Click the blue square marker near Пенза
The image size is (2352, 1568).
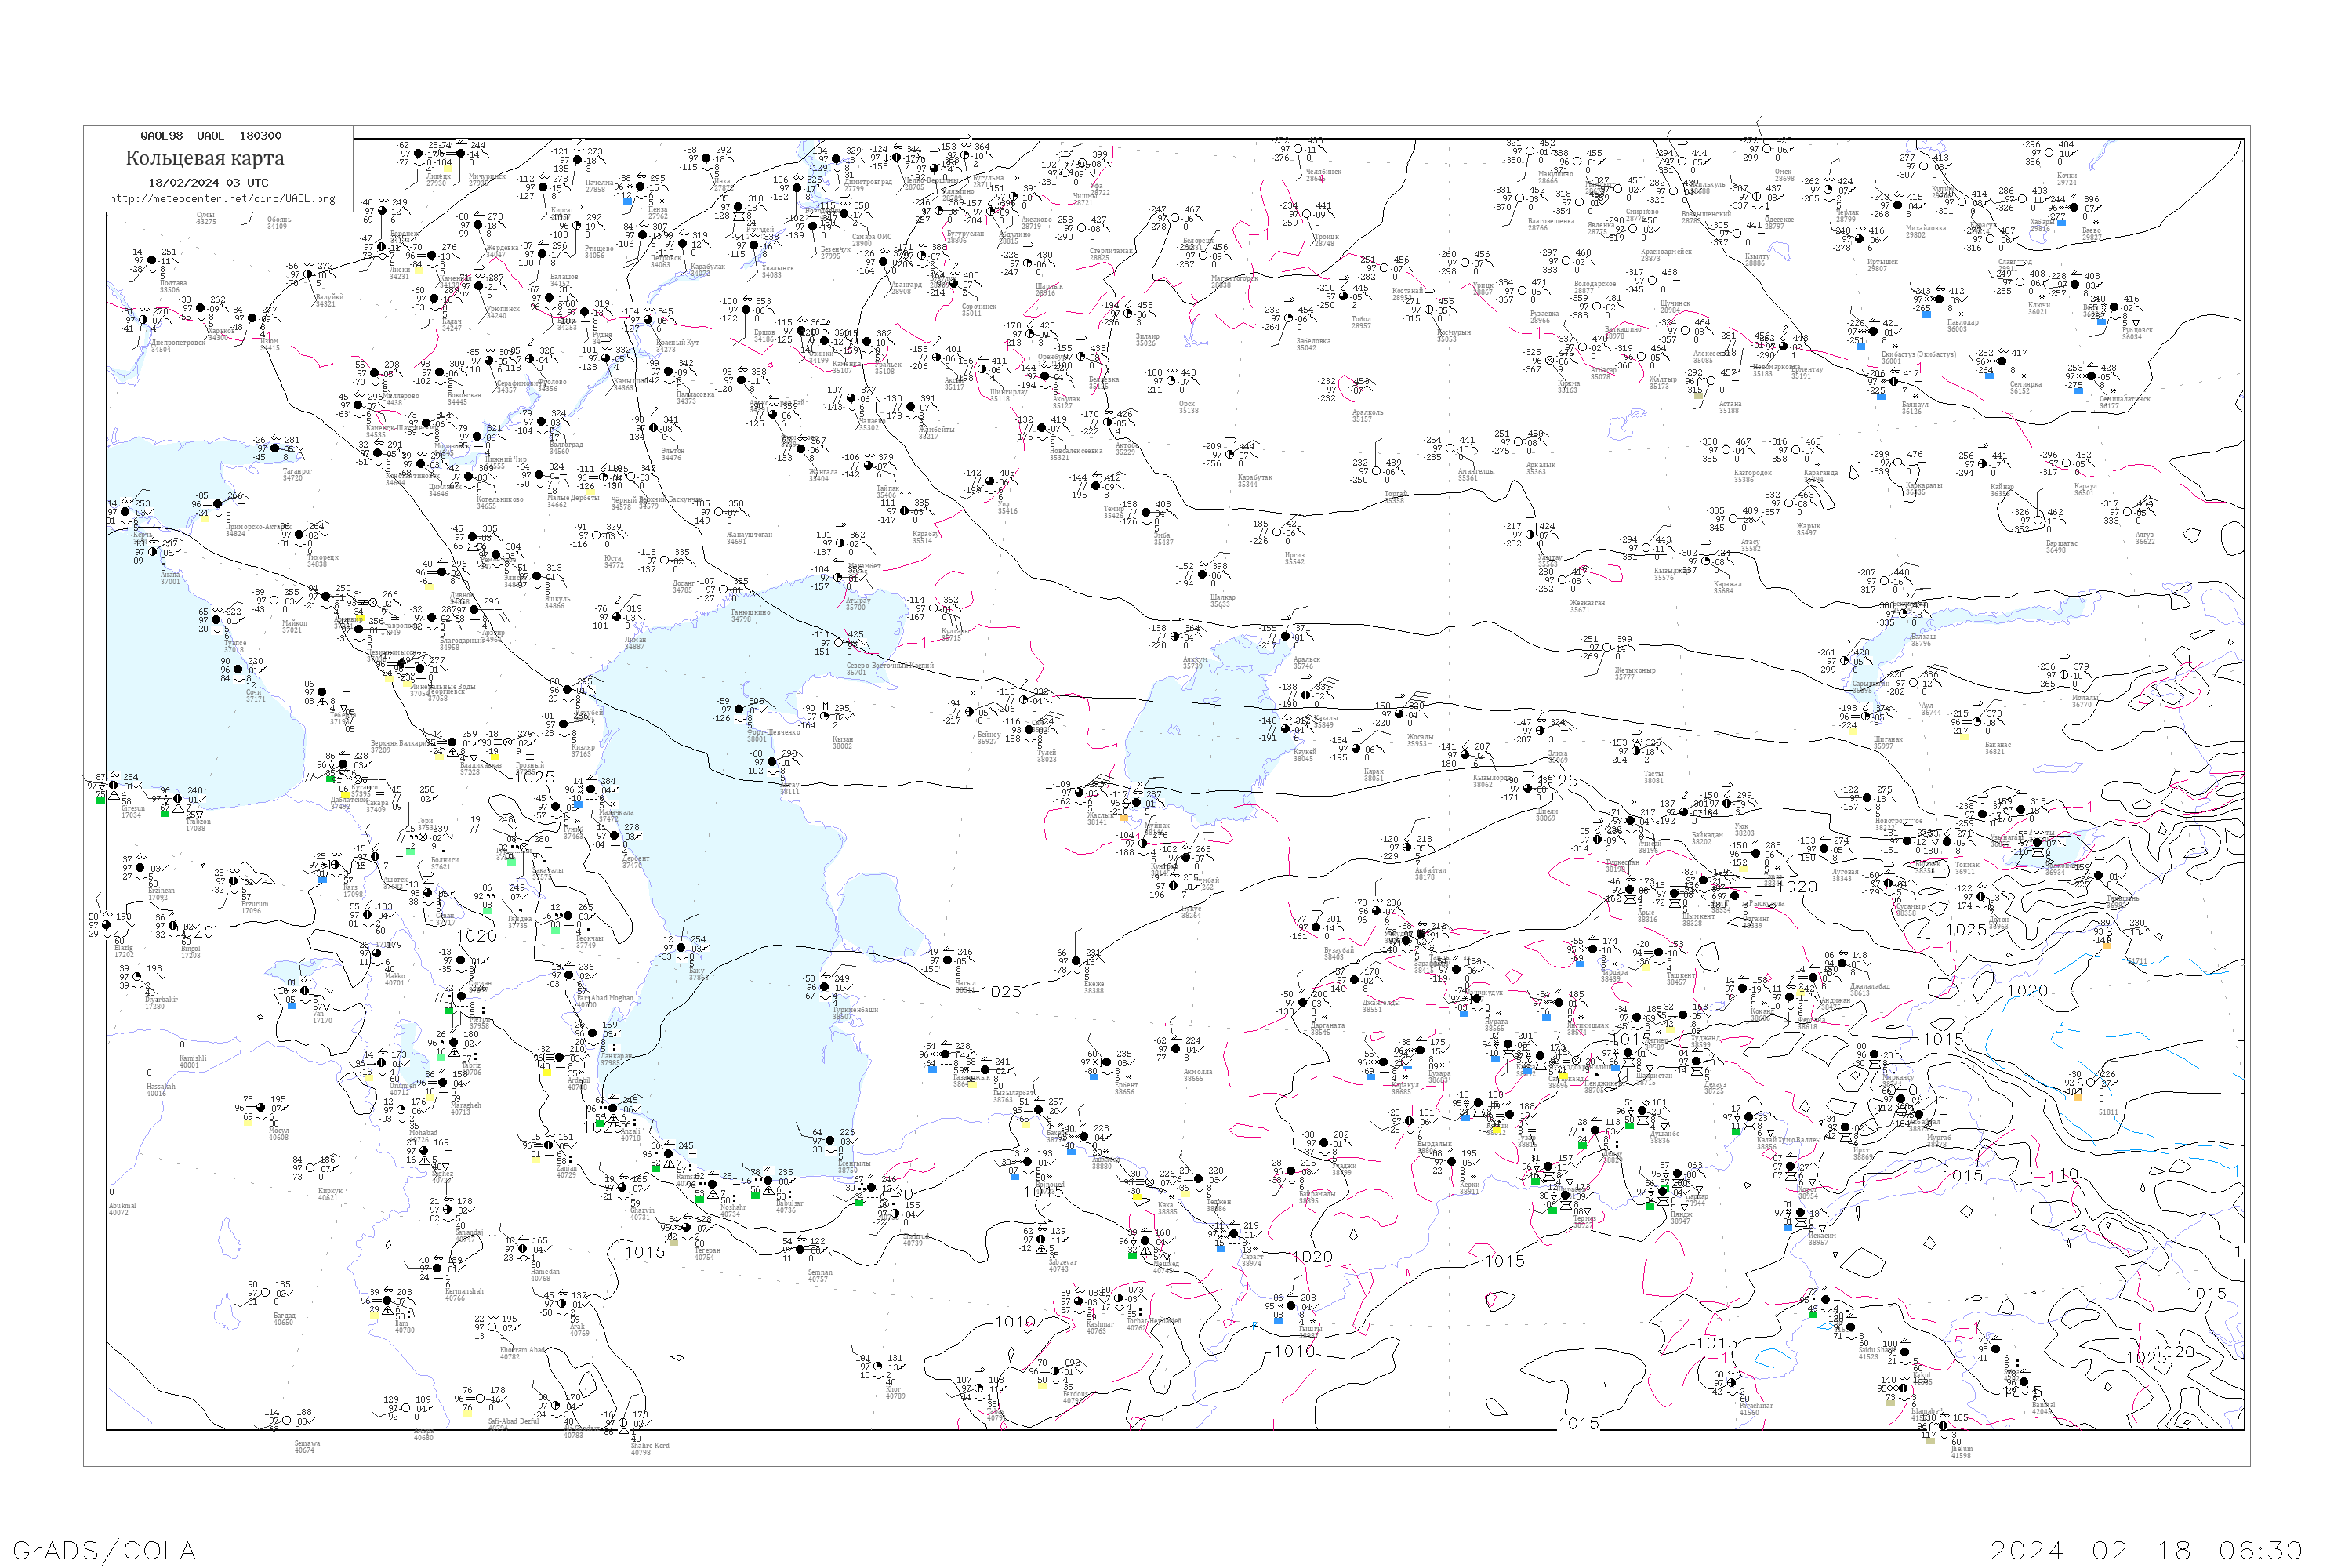628,202
